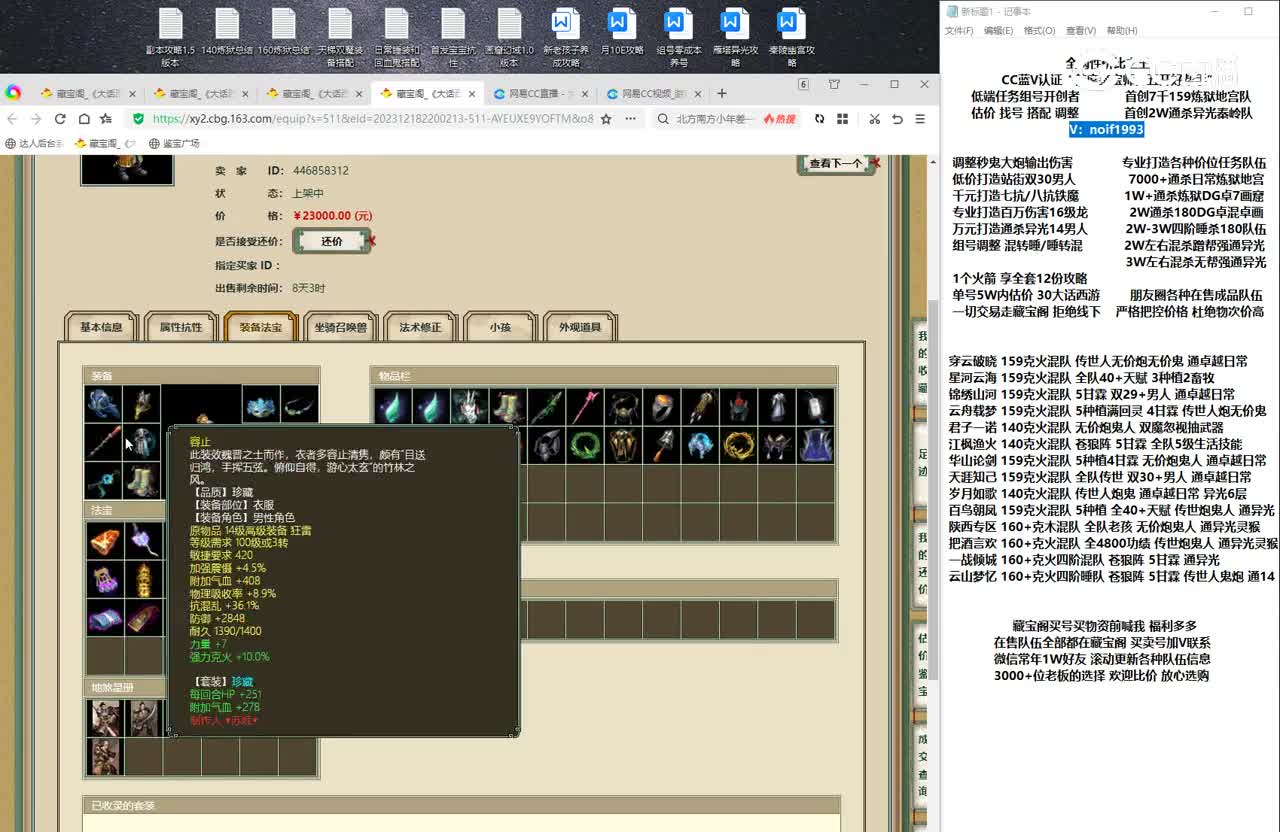Click the 还价 bargain button

(332, 241)
